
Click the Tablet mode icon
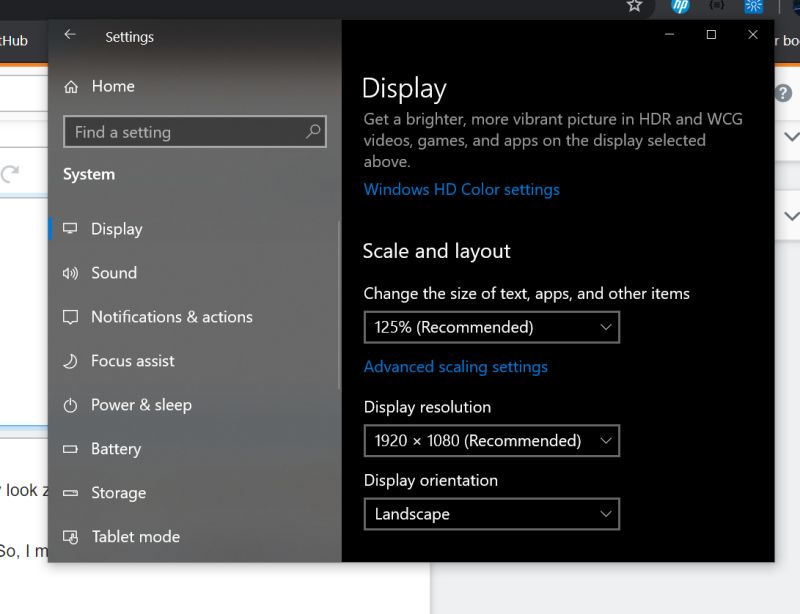coord(70,537)
